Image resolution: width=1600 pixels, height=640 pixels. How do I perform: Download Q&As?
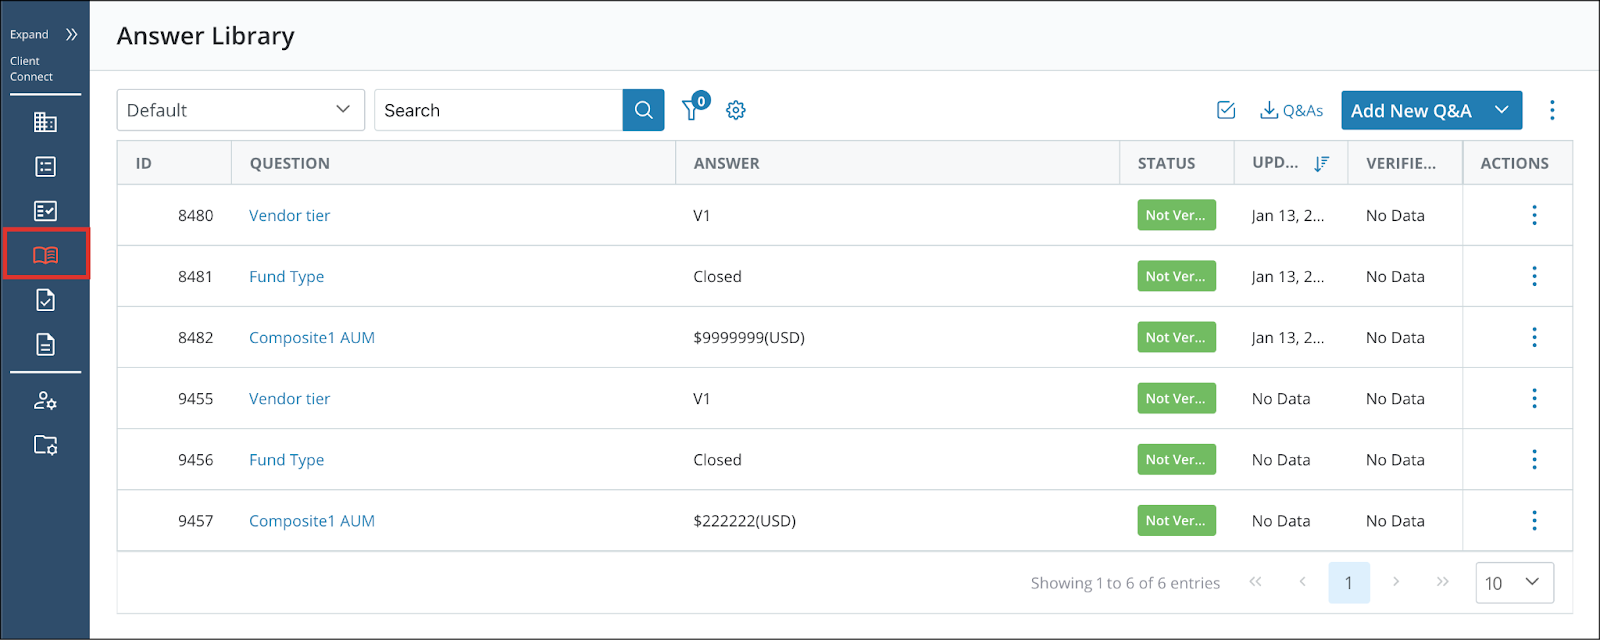(1291, 110)
